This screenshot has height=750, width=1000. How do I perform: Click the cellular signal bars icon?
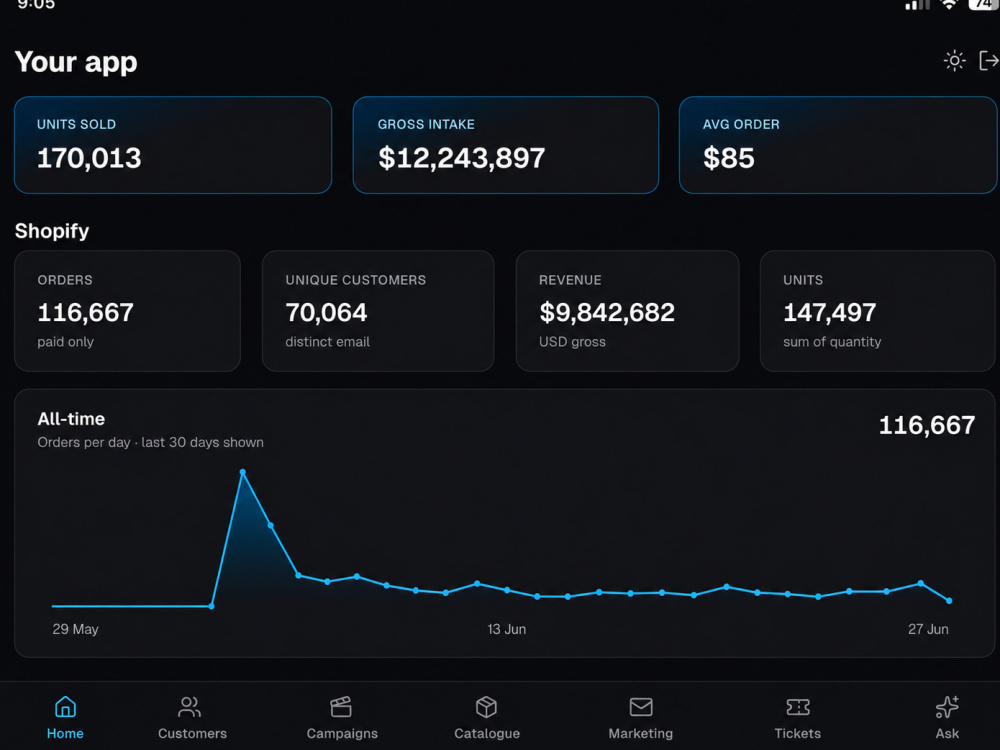pos(917,4)
